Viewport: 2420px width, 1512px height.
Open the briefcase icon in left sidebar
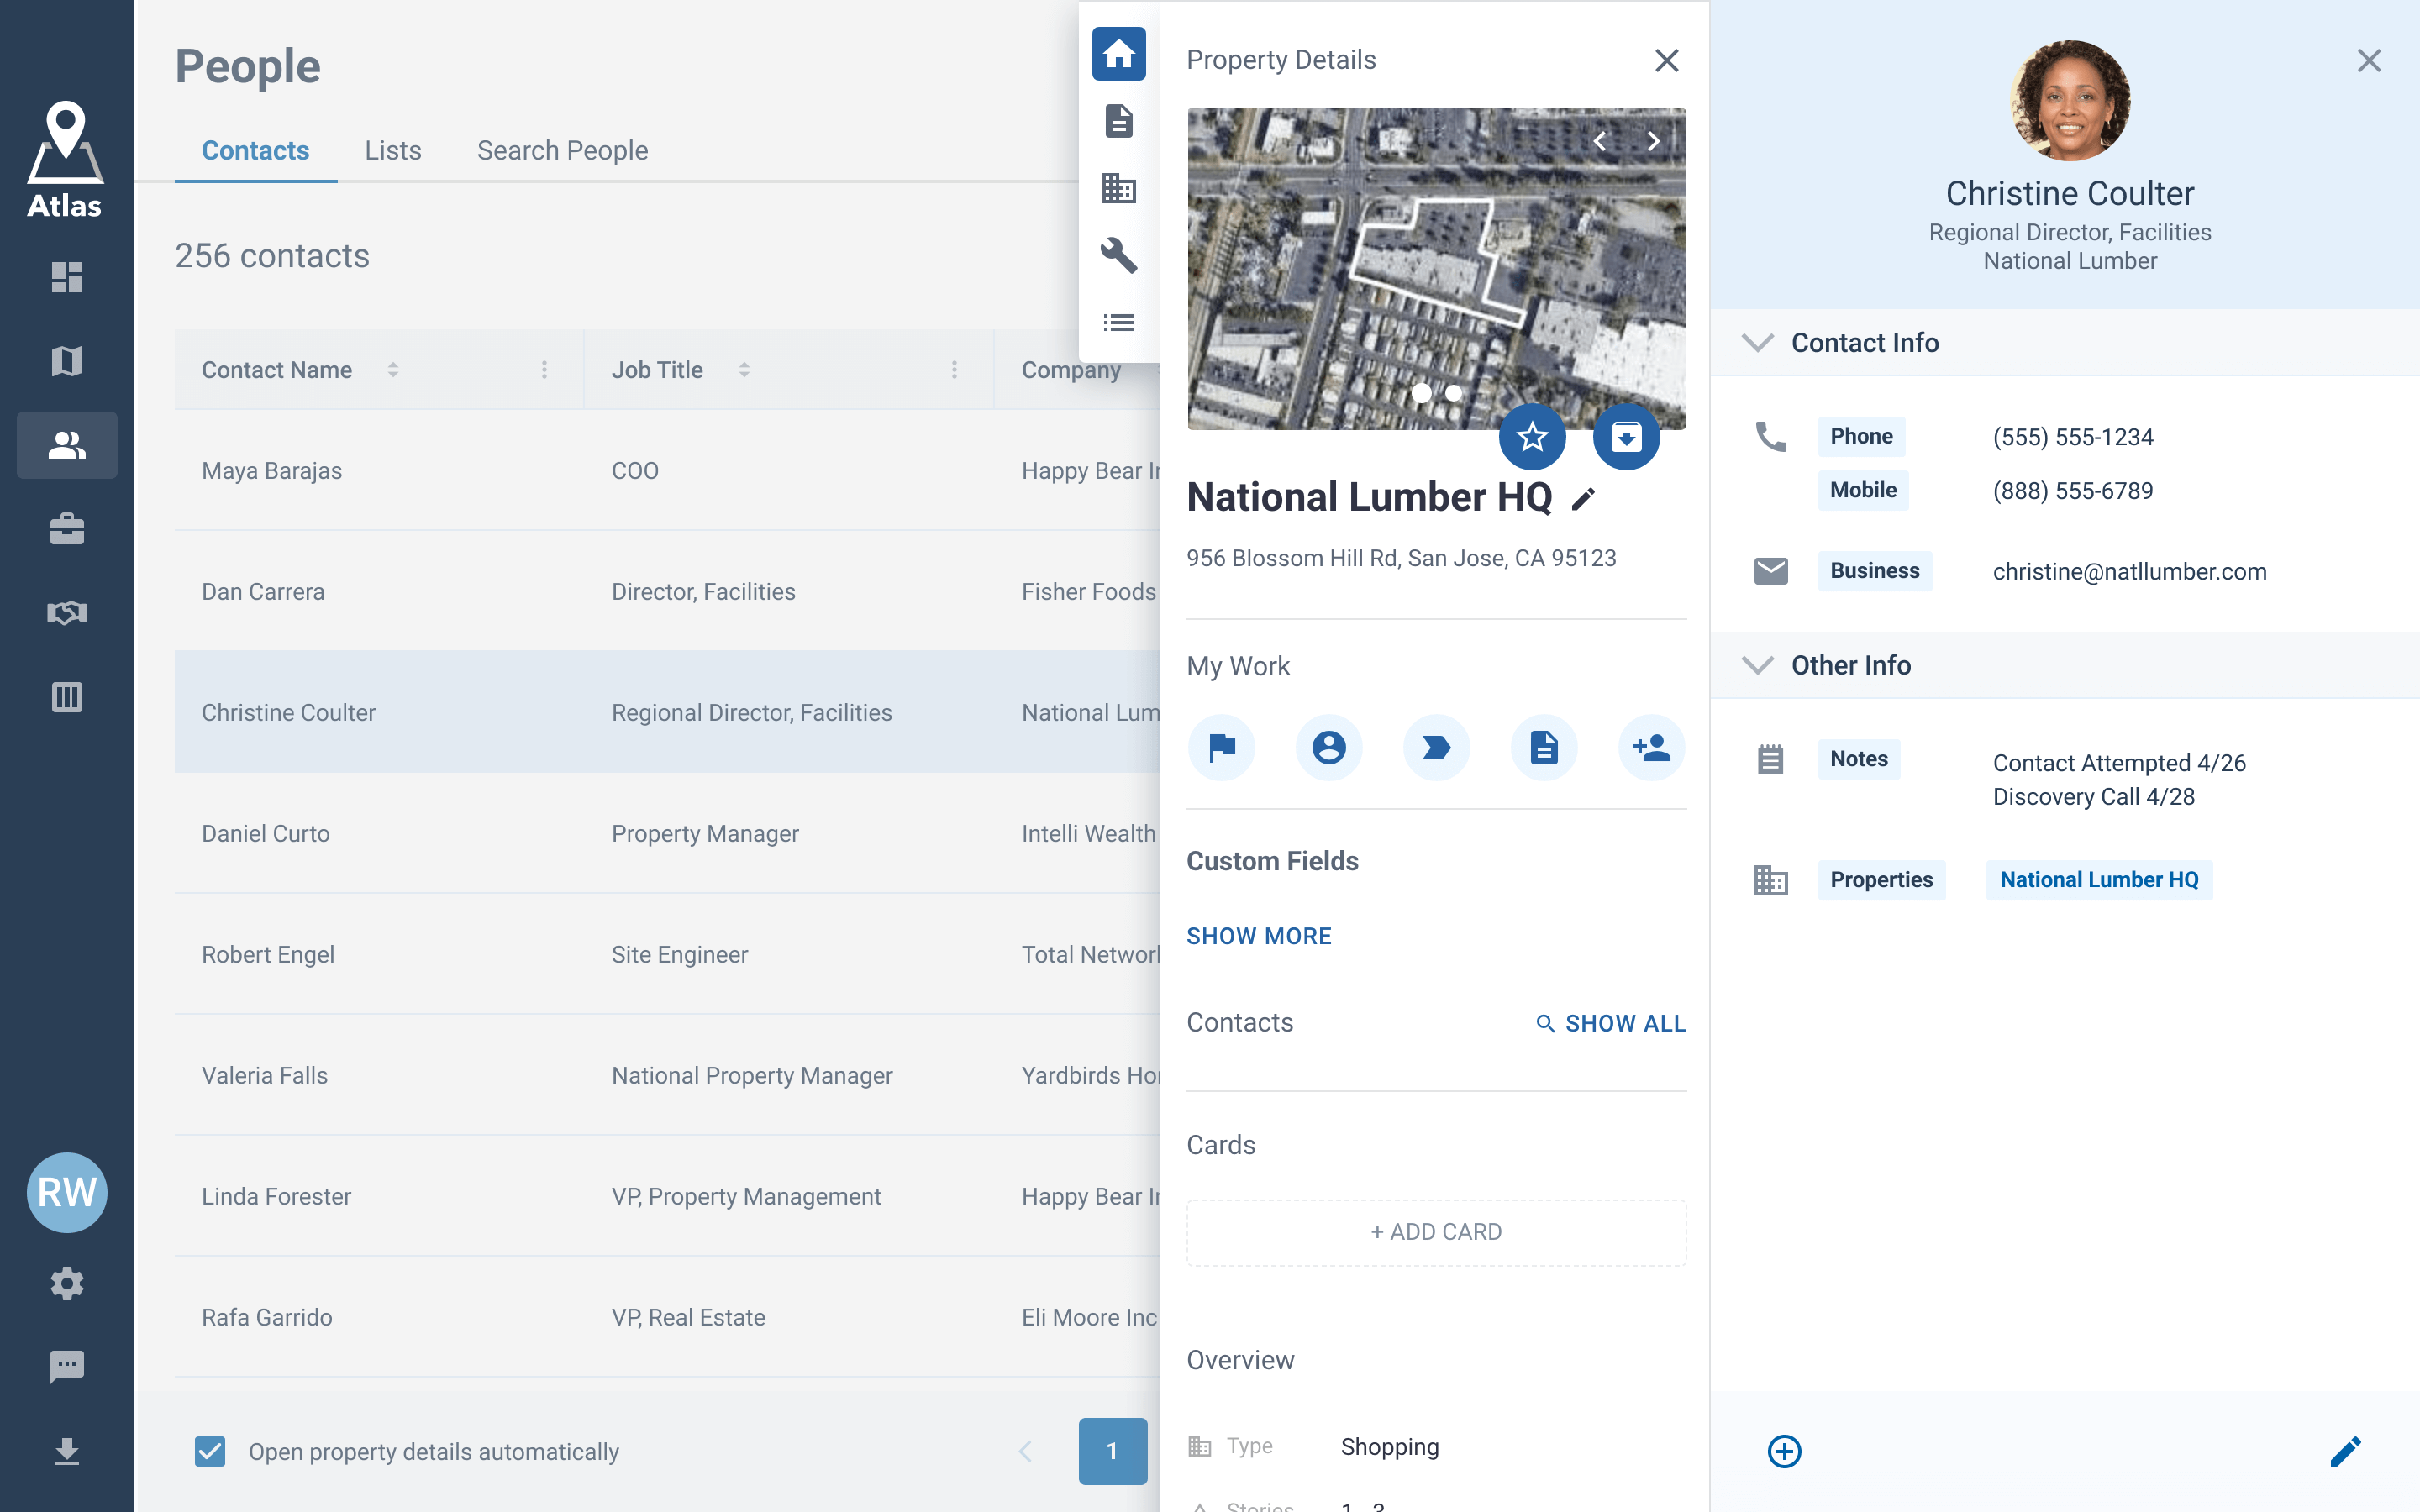pyautogui.click(x=66, y=528)
